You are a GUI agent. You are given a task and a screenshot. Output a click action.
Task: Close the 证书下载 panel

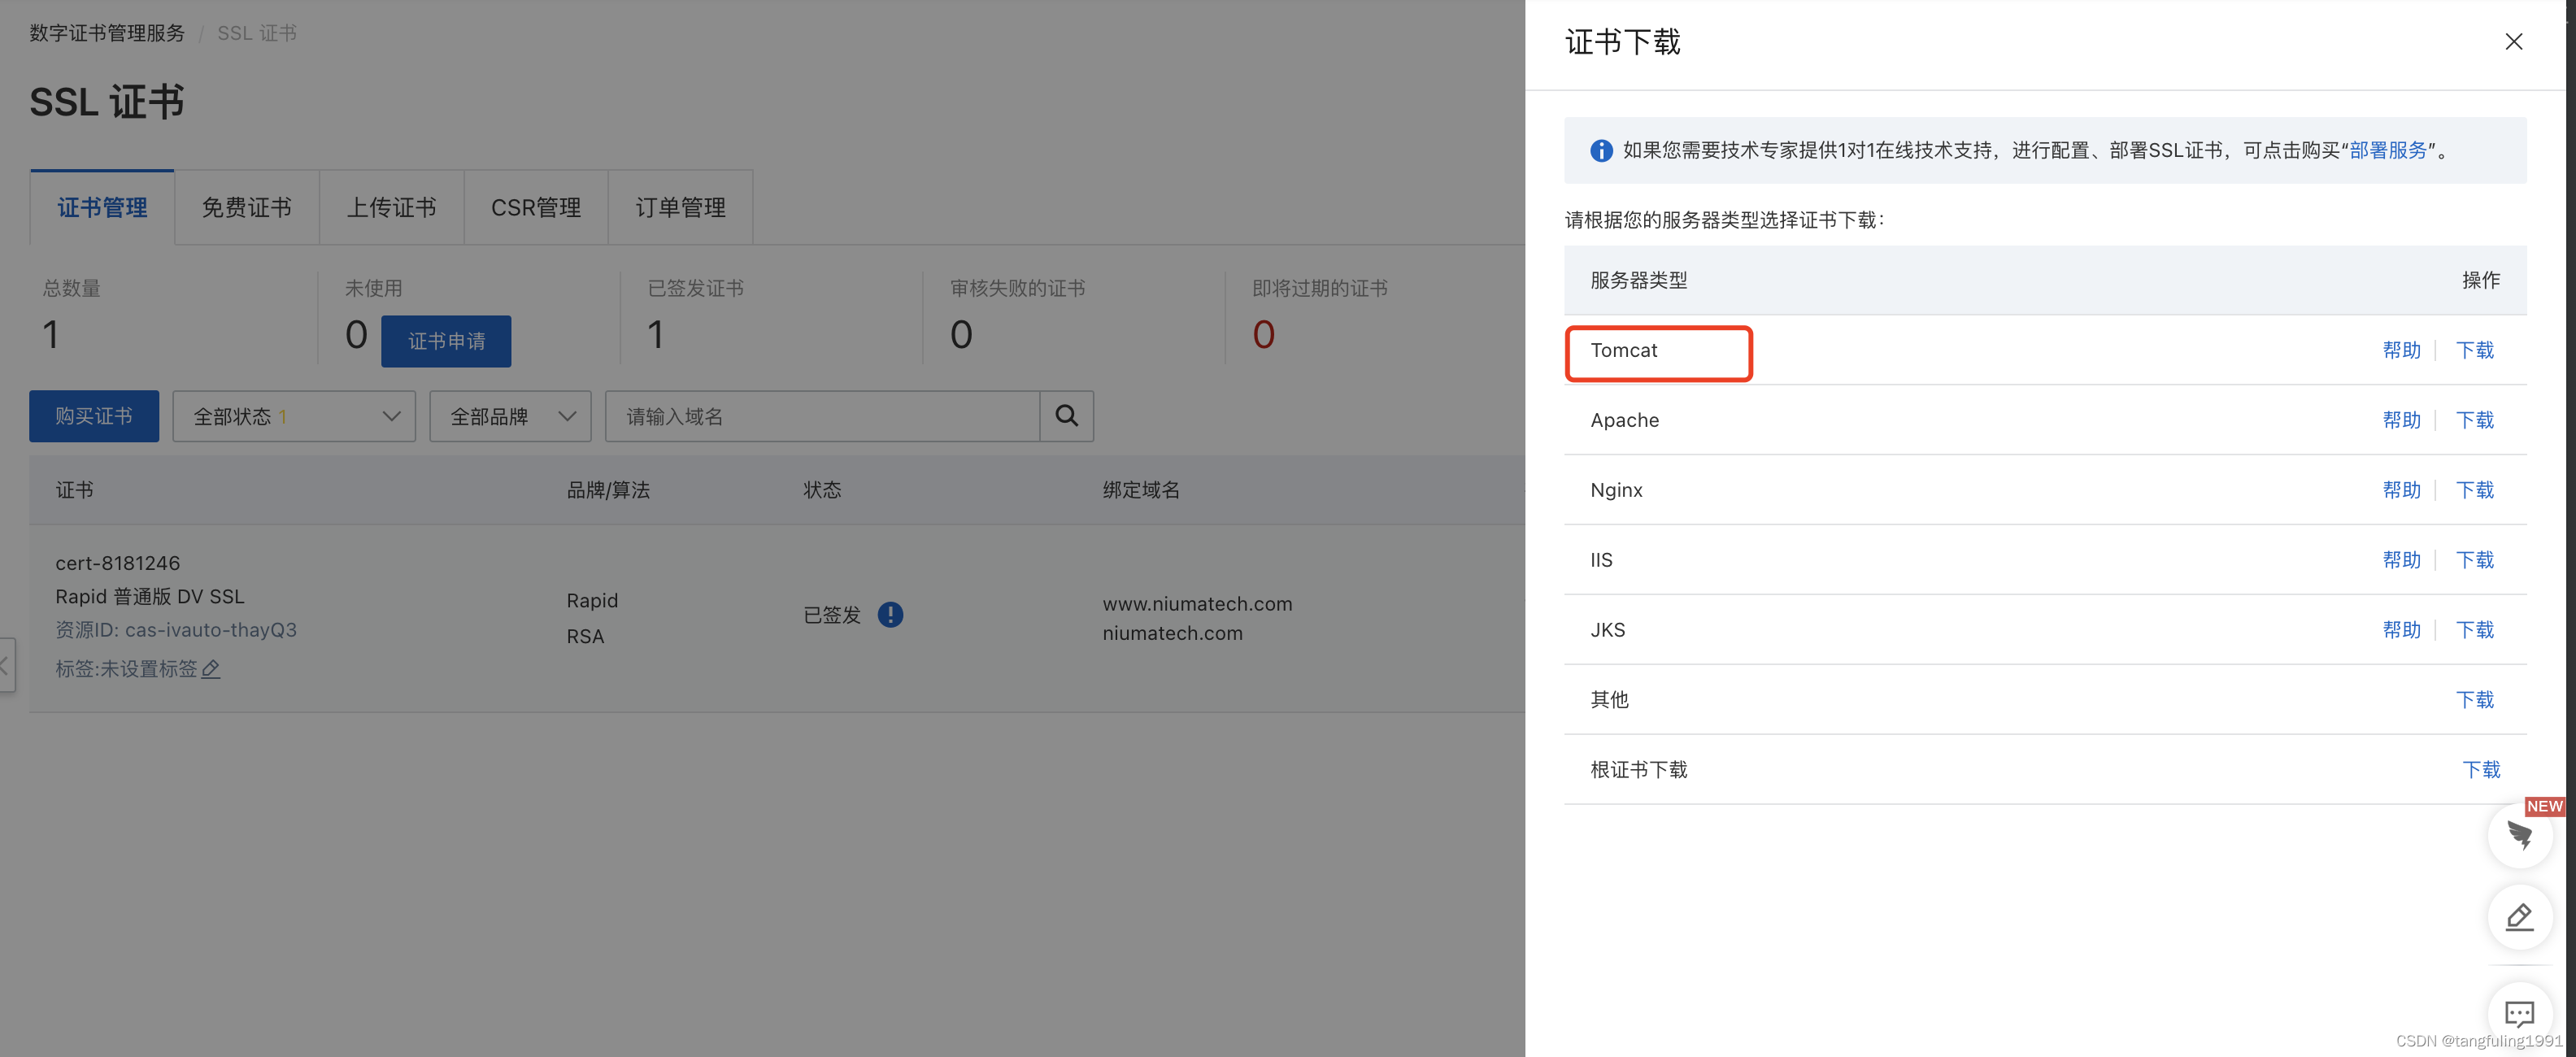2513,41
